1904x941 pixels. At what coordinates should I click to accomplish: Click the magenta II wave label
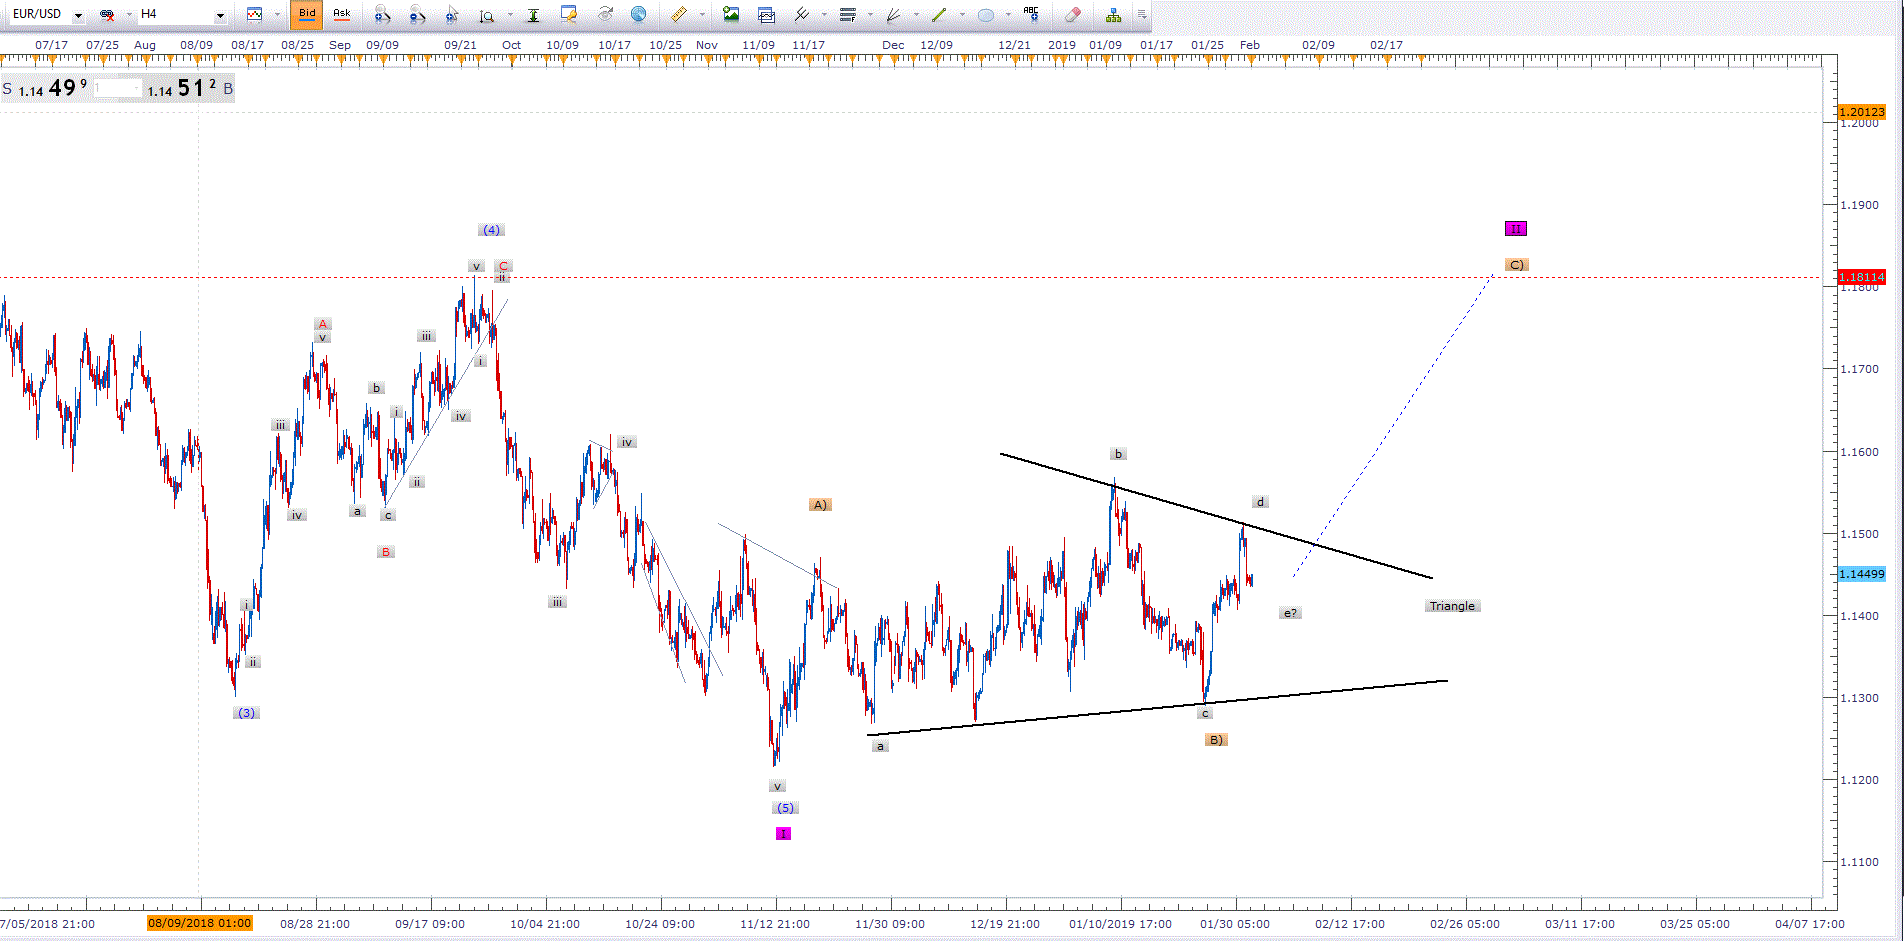tap(1515, 229)
